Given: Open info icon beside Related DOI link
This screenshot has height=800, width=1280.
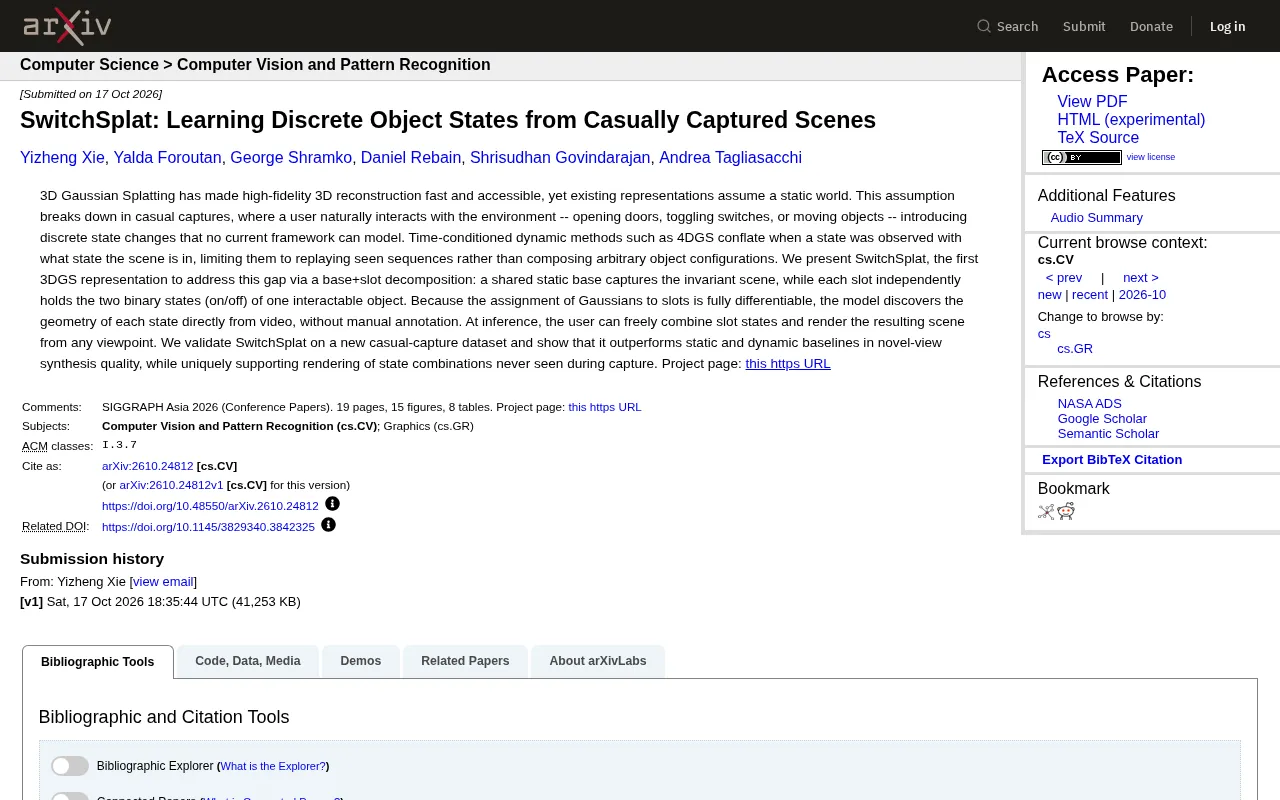Looking at the screenshot, I should pyautogui.click(x=328, y=525).
